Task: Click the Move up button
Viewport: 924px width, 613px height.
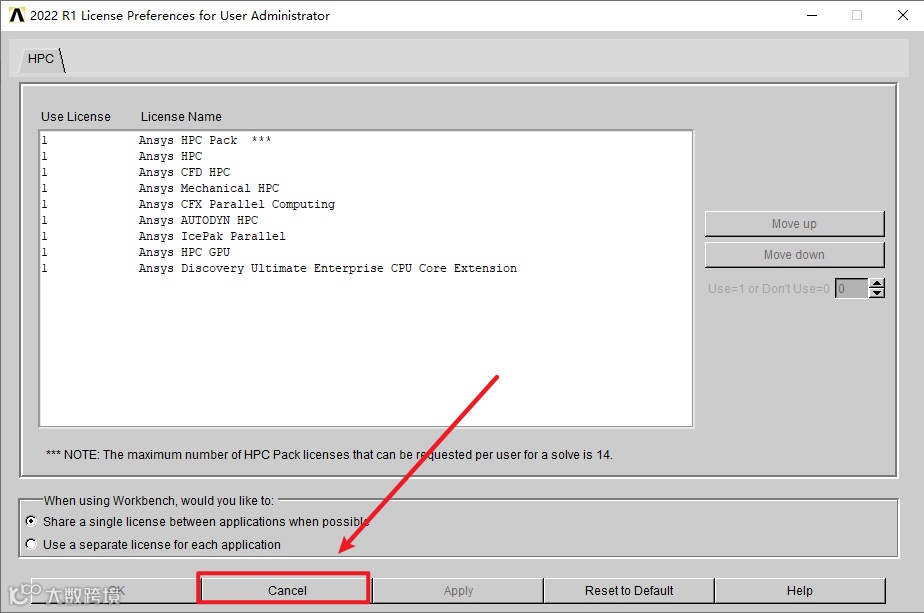Action: [x=794, y=224]
